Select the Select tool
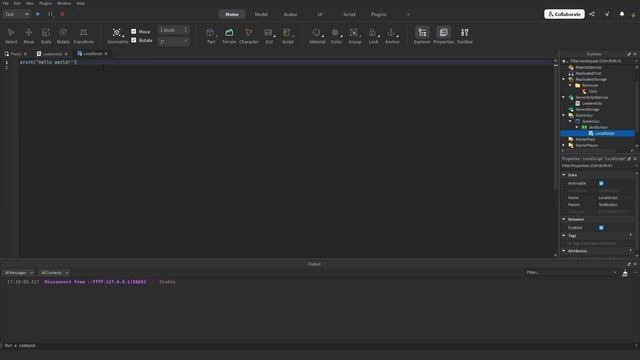Image resolution: width=640 pixels, height=360 pixels. tap(11, 36)
